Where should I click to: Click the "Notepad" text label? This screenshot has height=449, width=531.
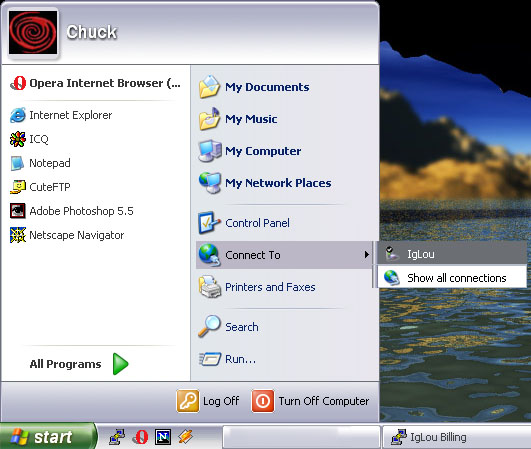(50, 163)
